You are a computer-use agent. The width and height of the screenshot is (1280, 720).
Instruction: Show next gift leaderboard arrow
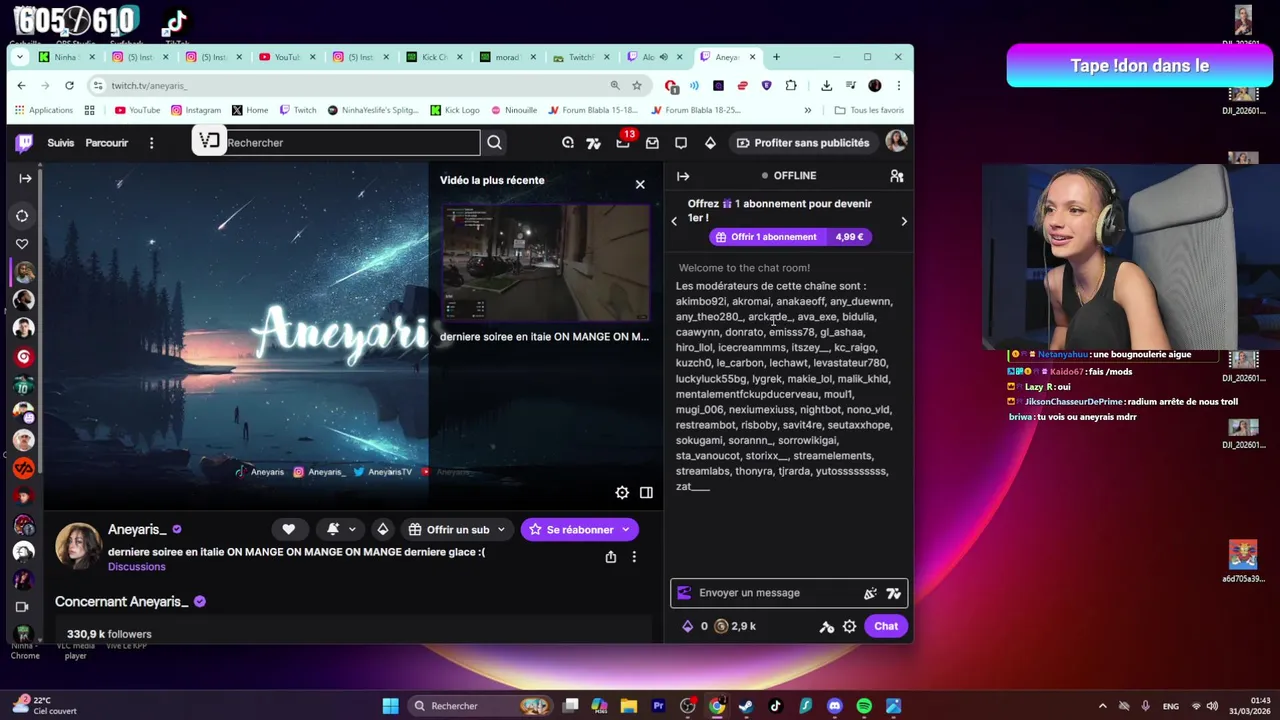coord(904,221)
